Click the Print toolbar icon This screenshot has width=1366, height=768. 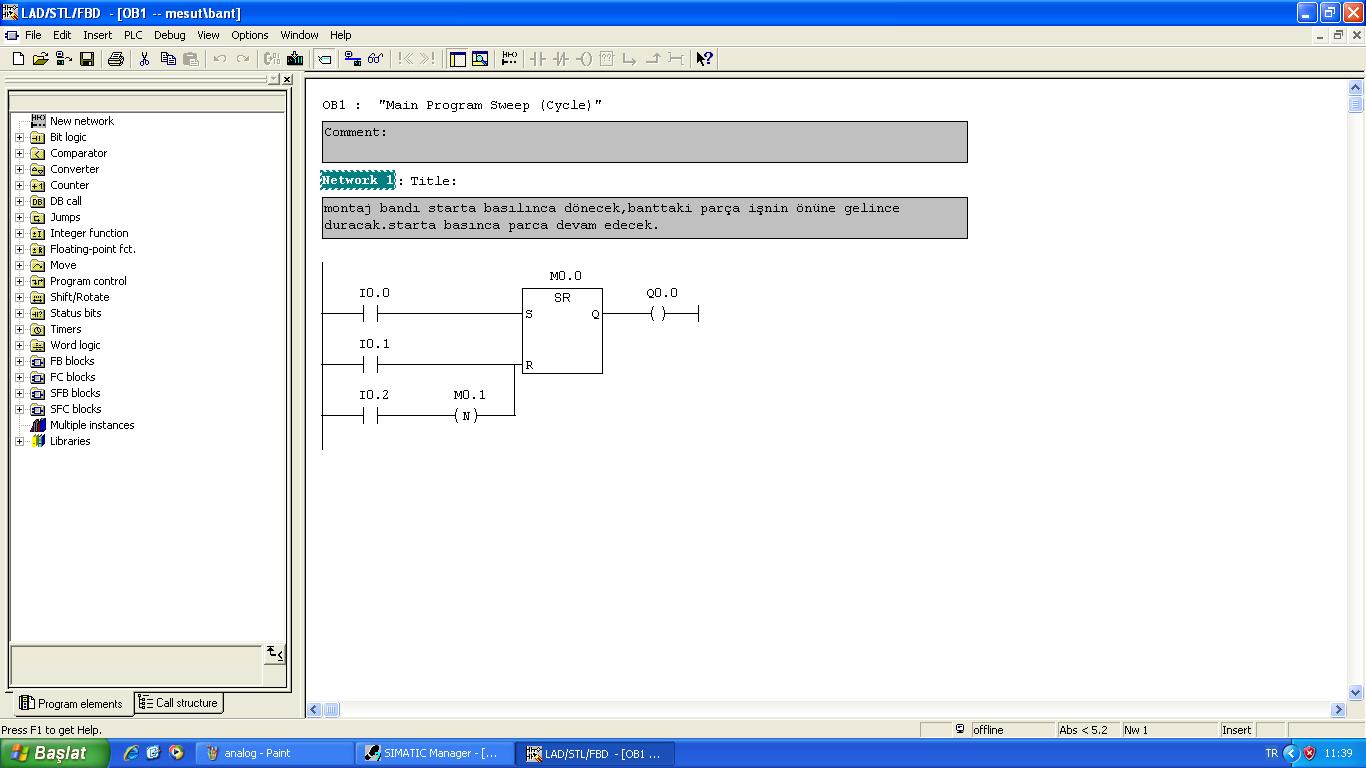[x=115, y=59]
